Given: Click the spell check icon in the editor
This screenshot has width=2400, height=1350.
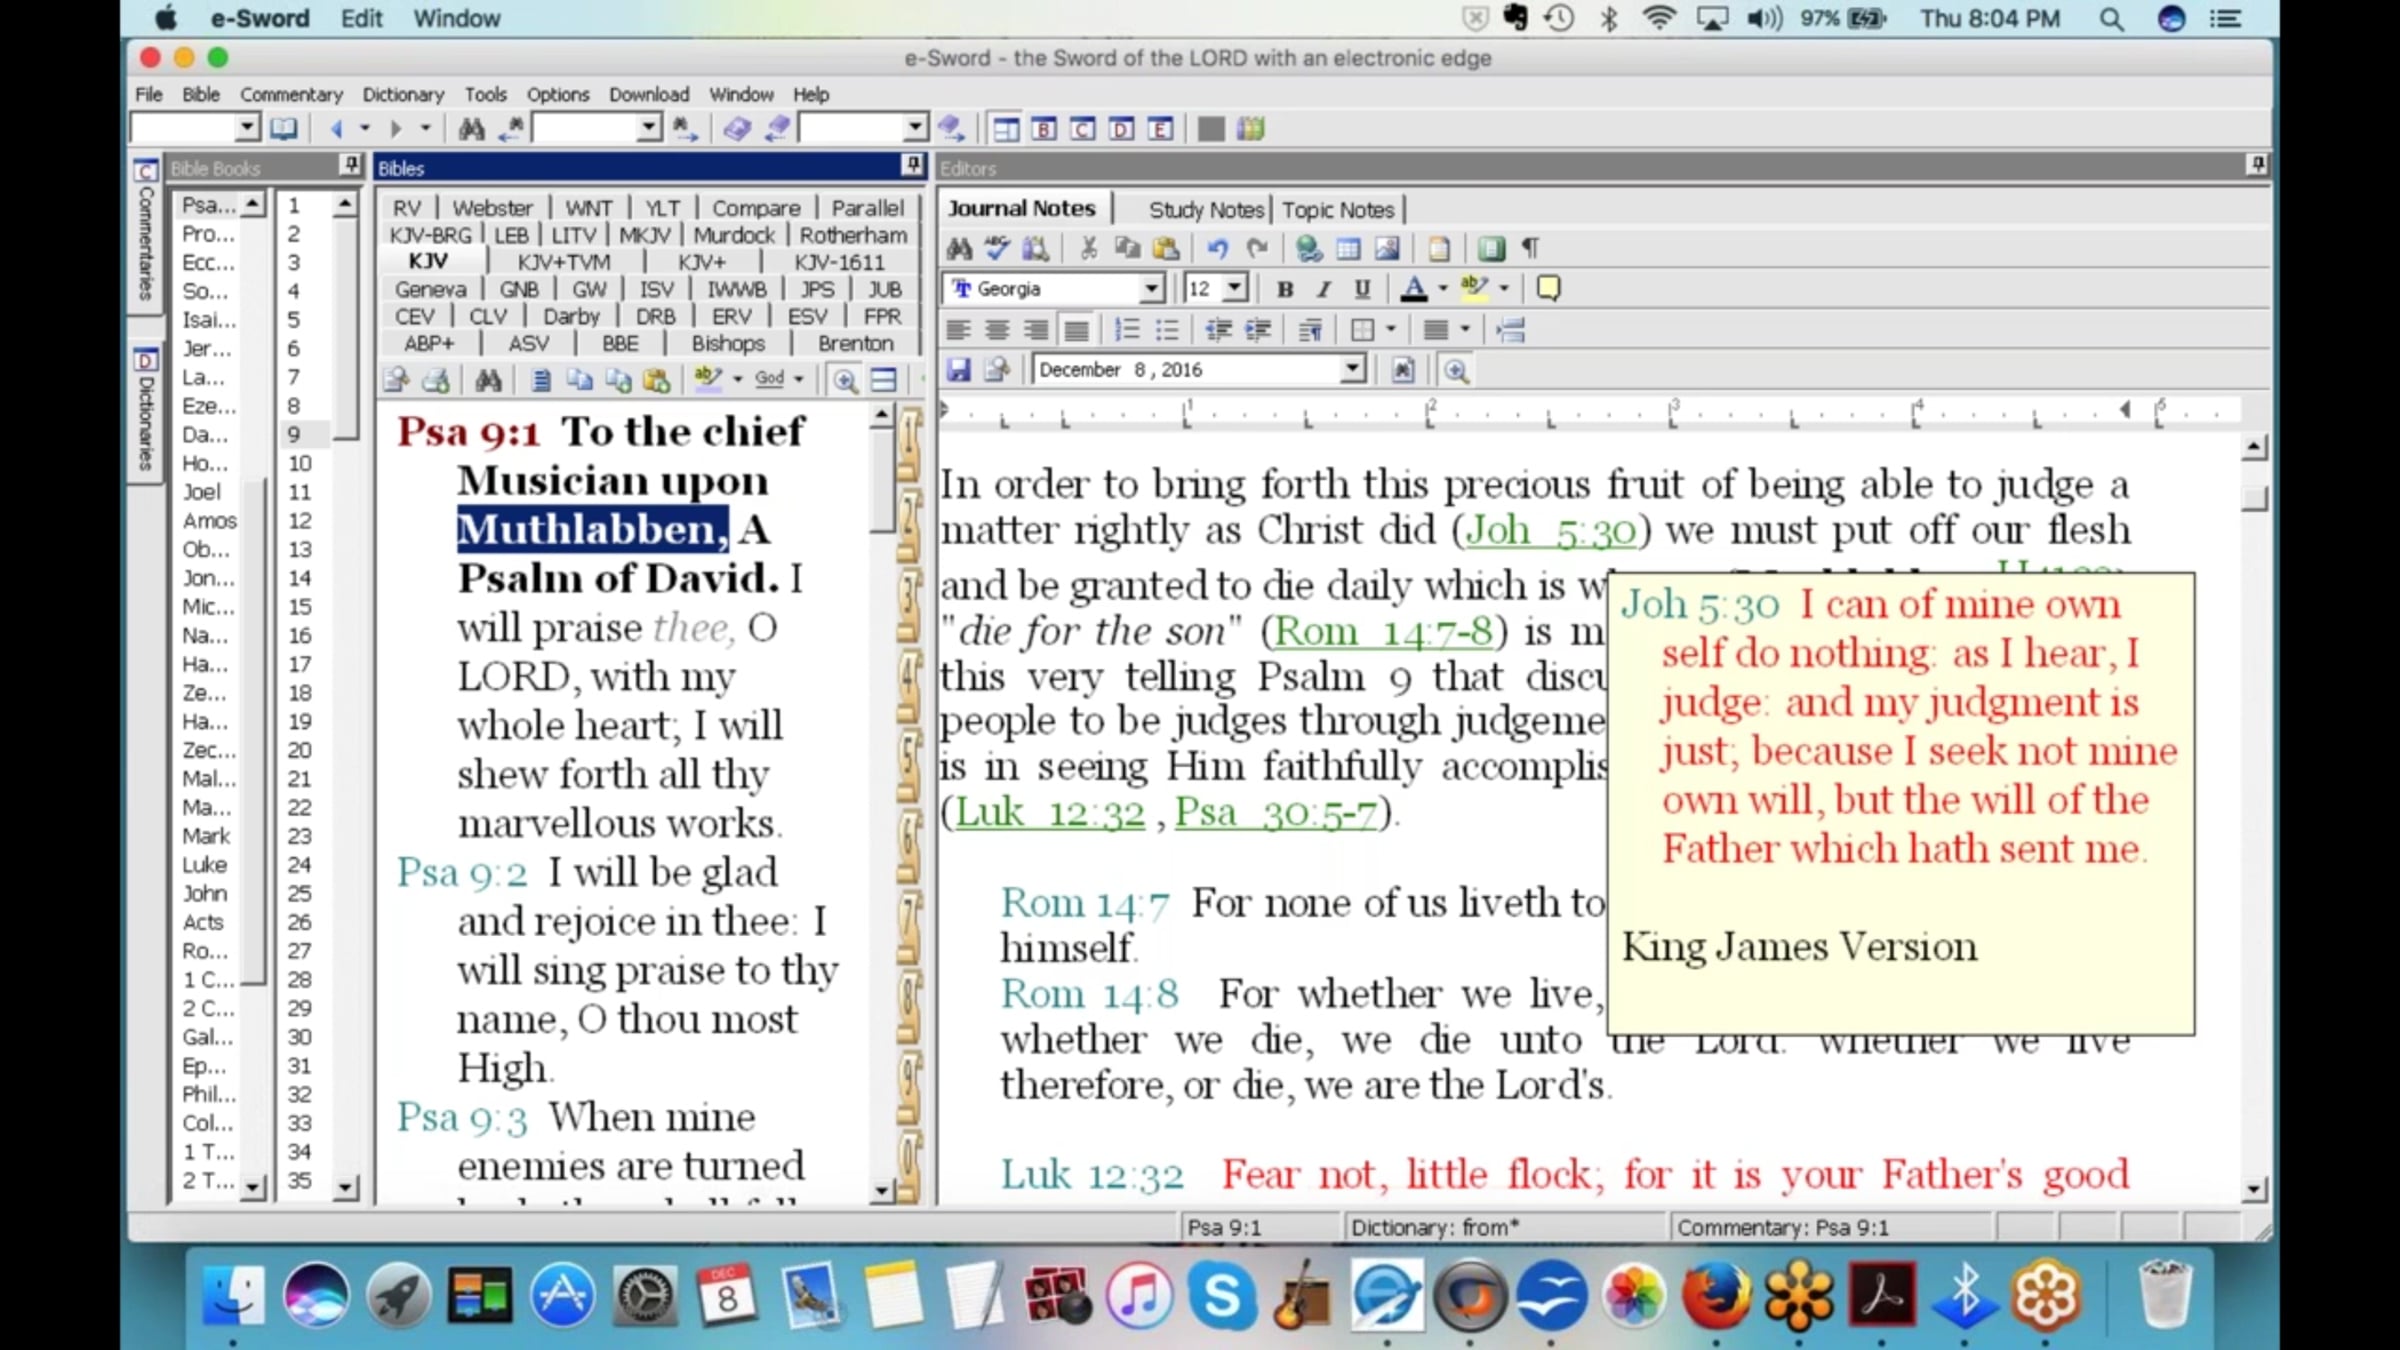Looking at the screenshot, I should [x=996, y=248].
